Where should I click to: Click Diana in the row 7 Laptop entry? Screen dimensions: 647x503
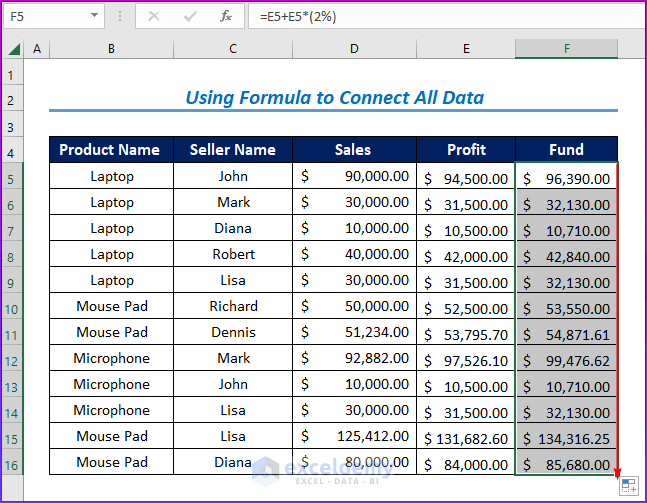point(233,228)
